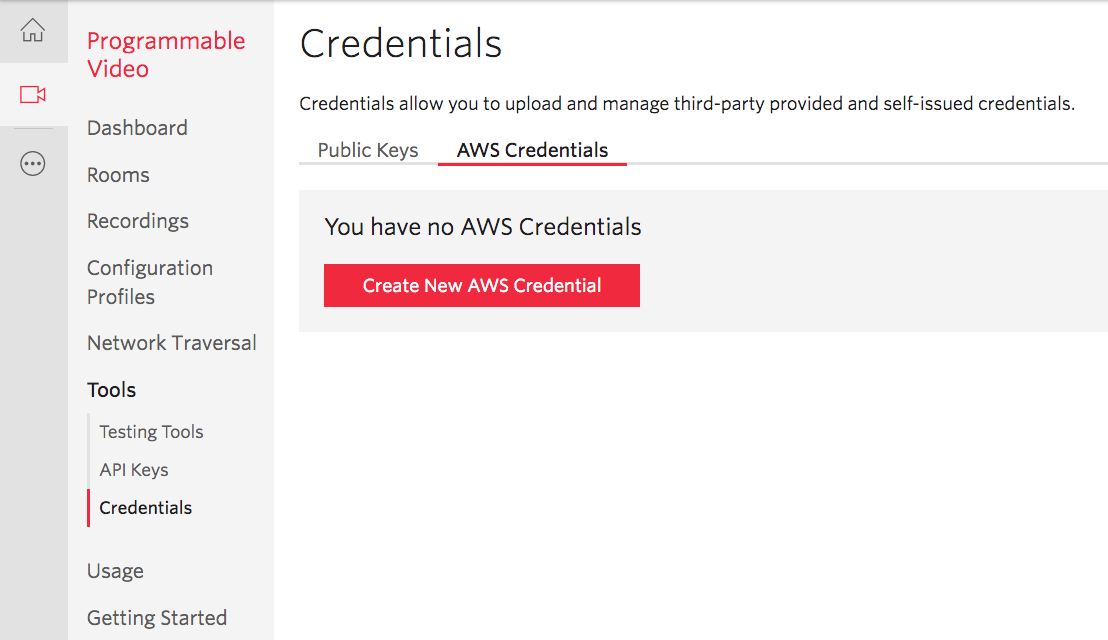Open the Credentials page
Viewport: 1108px width, 640px height.
point(145,508)
